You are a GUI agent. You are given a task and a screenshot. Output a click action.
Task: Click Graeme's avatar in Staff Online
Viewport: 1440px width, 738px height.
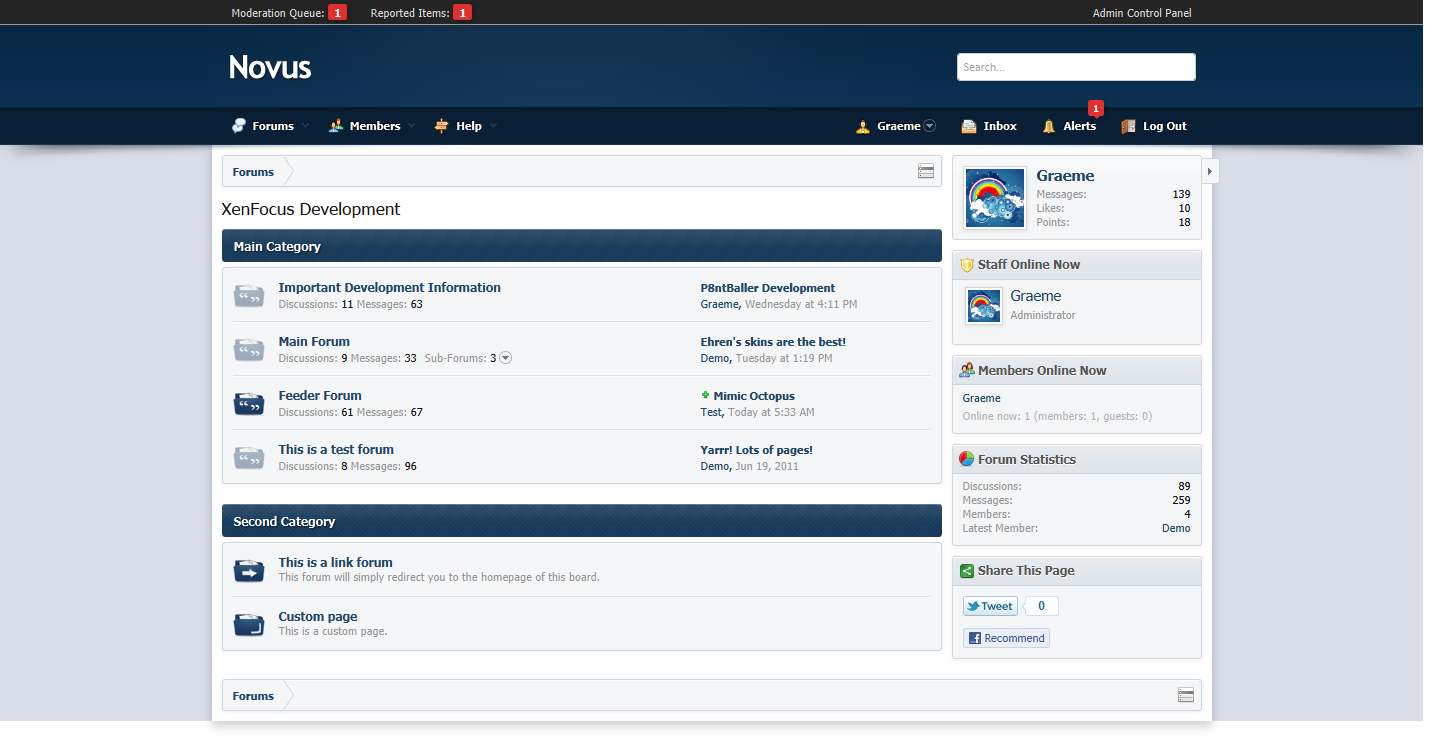984,306
